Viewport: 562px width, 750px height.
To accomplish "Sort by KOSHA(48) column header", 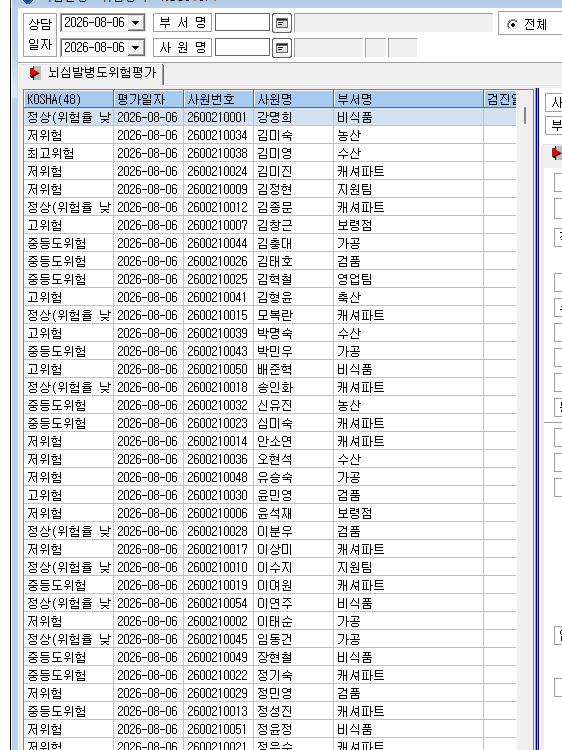I will pyautogui.click(x=69, y=99).
